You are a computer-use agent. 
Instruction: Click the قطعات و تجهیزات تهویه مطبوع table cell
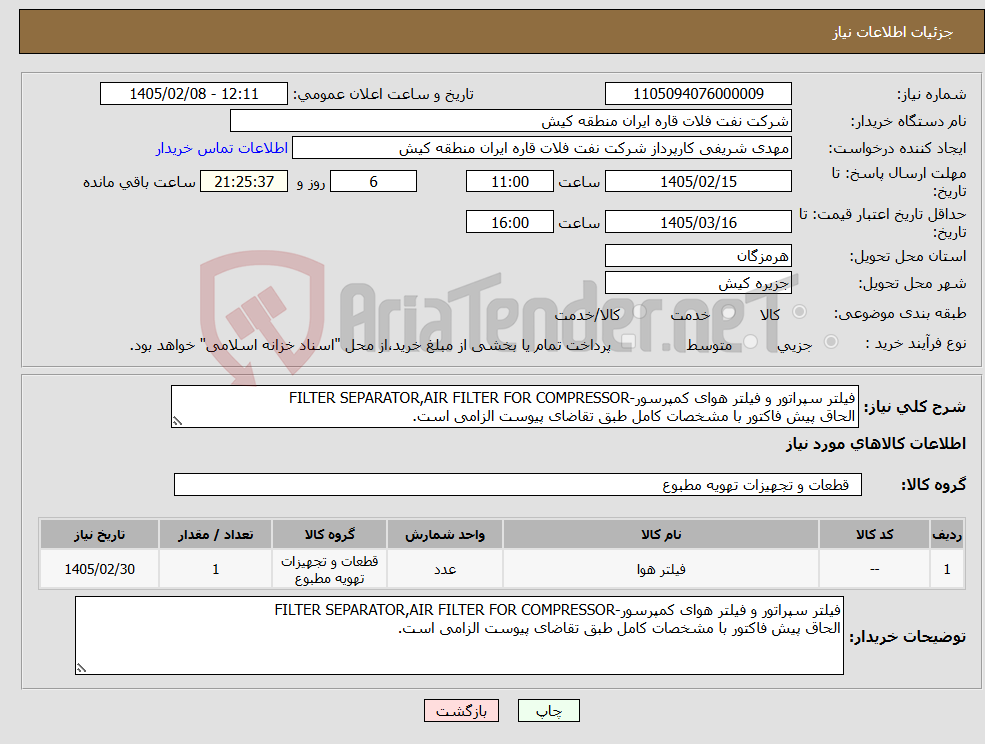(329, 569)
